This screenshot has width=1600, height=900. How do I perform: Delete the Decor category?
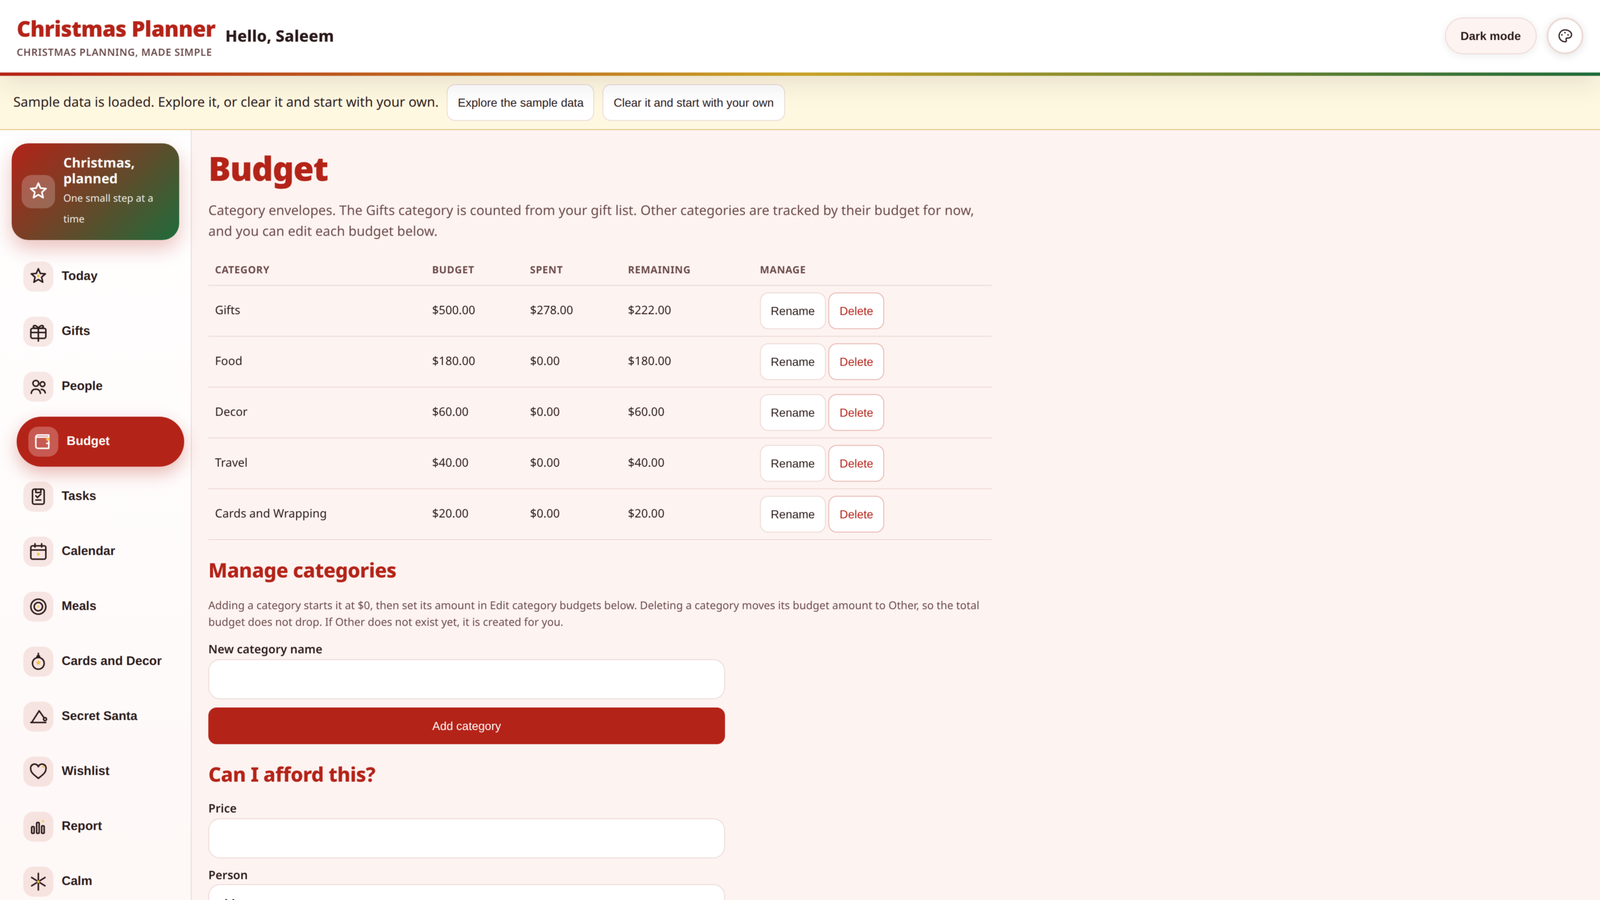pos(856,413)
